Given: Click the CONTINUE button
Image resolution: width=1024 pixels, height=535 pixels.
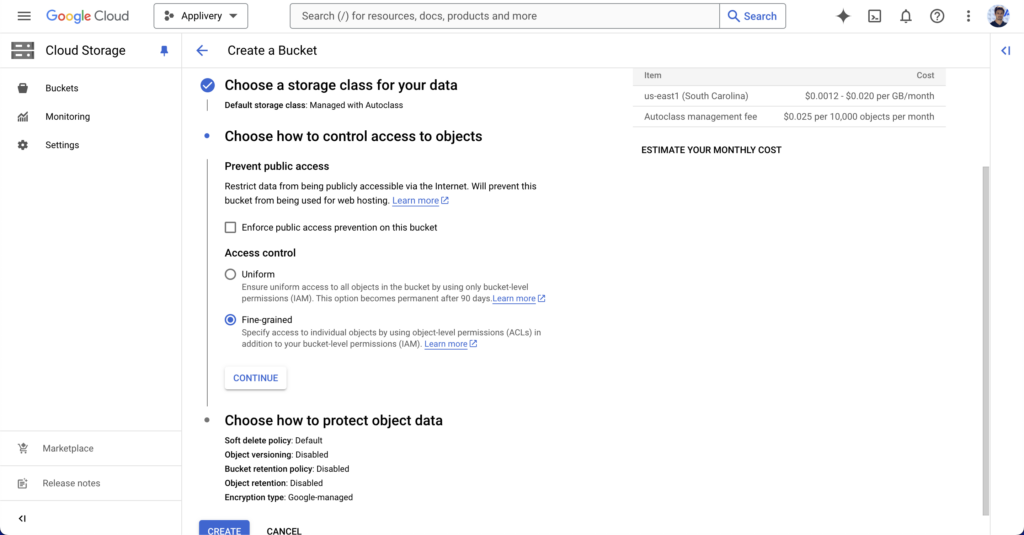Looking at the screenshot, I should 255,378.
